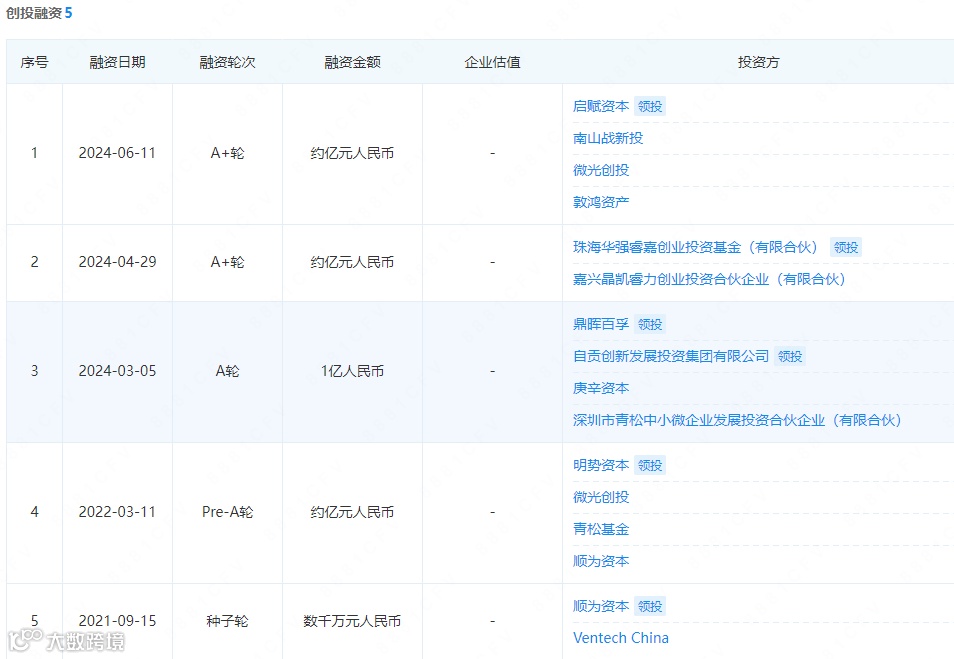Click the 创投融资 5 section title
This screenshot has width=954, height=659.
(x=39, y=13)
